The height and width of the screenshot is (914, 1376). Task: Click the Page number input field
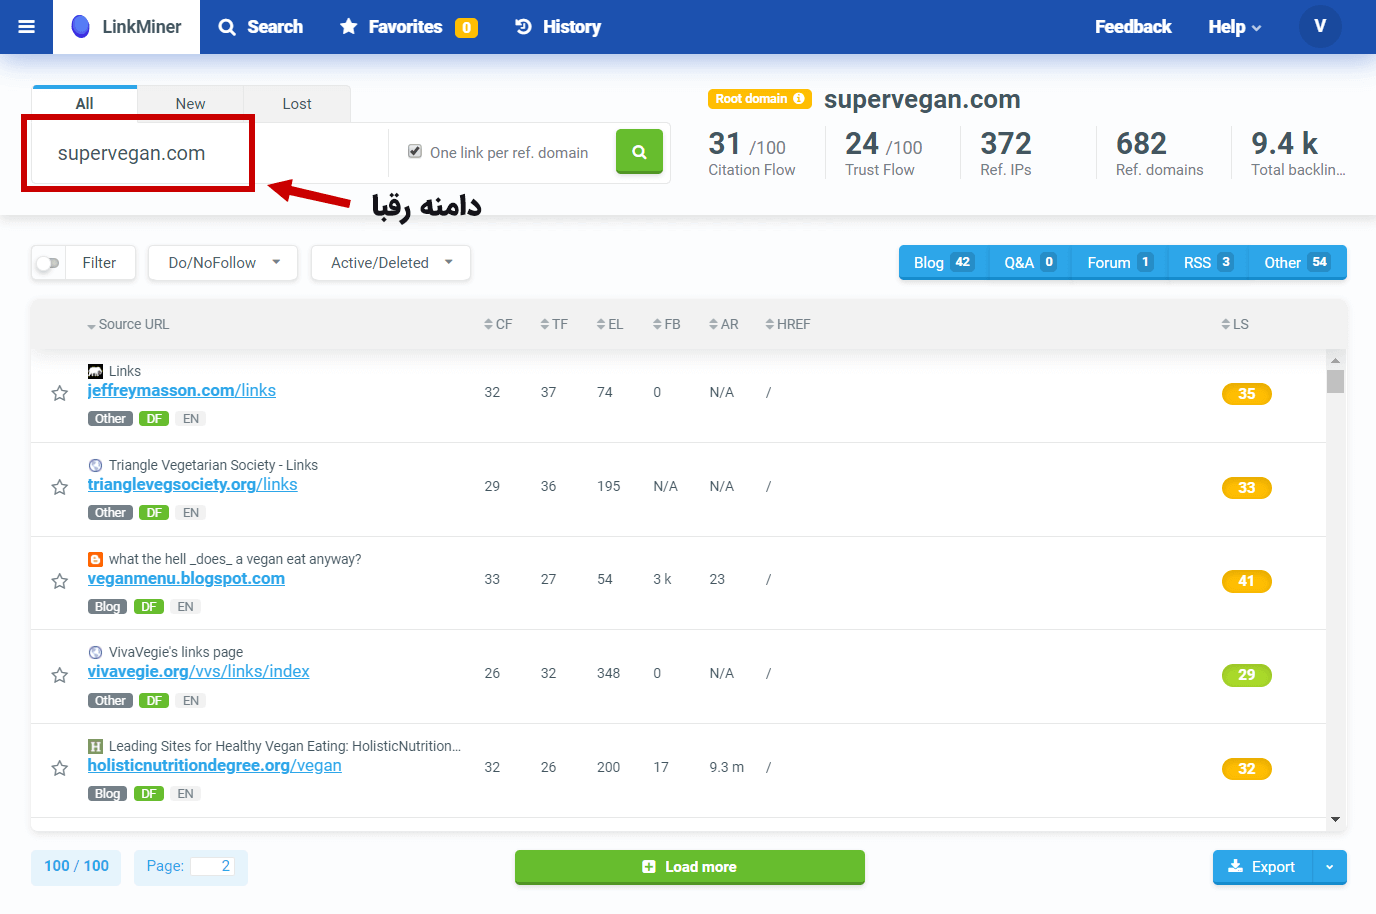212,866
